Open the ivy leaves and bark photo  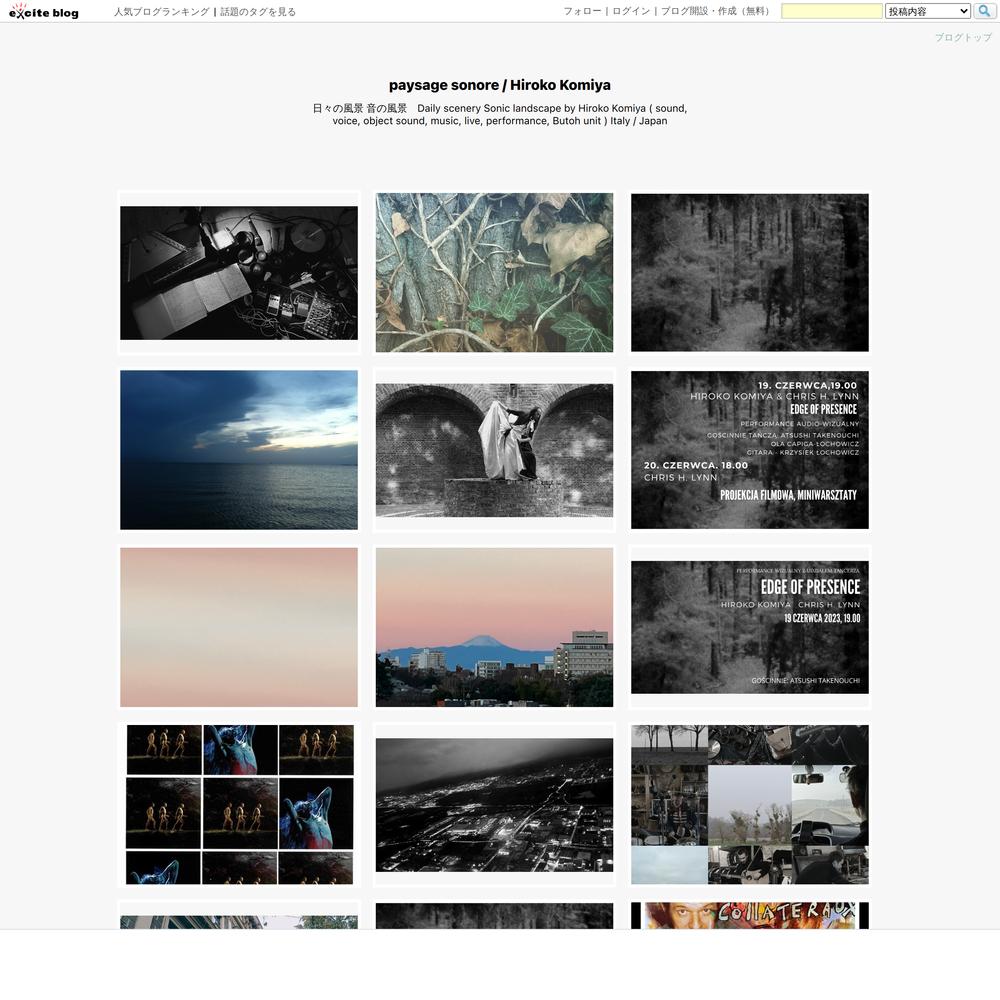pyautogui.click(x=494, y=273)
